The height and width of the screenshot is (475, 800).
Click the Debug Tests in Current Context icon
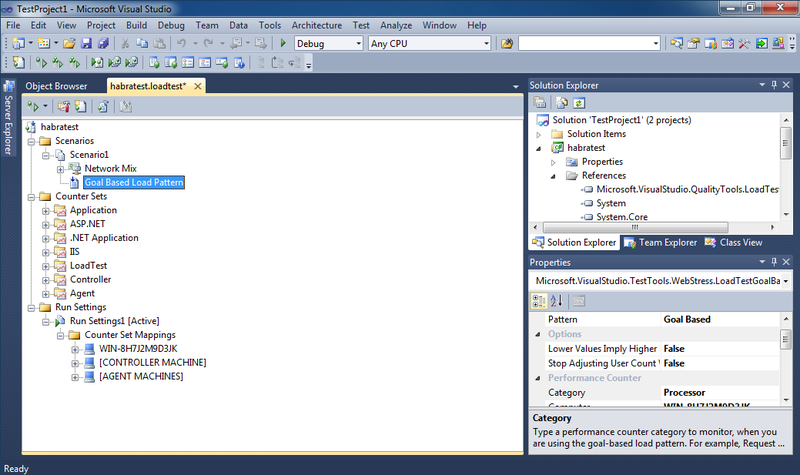[97, 62]
